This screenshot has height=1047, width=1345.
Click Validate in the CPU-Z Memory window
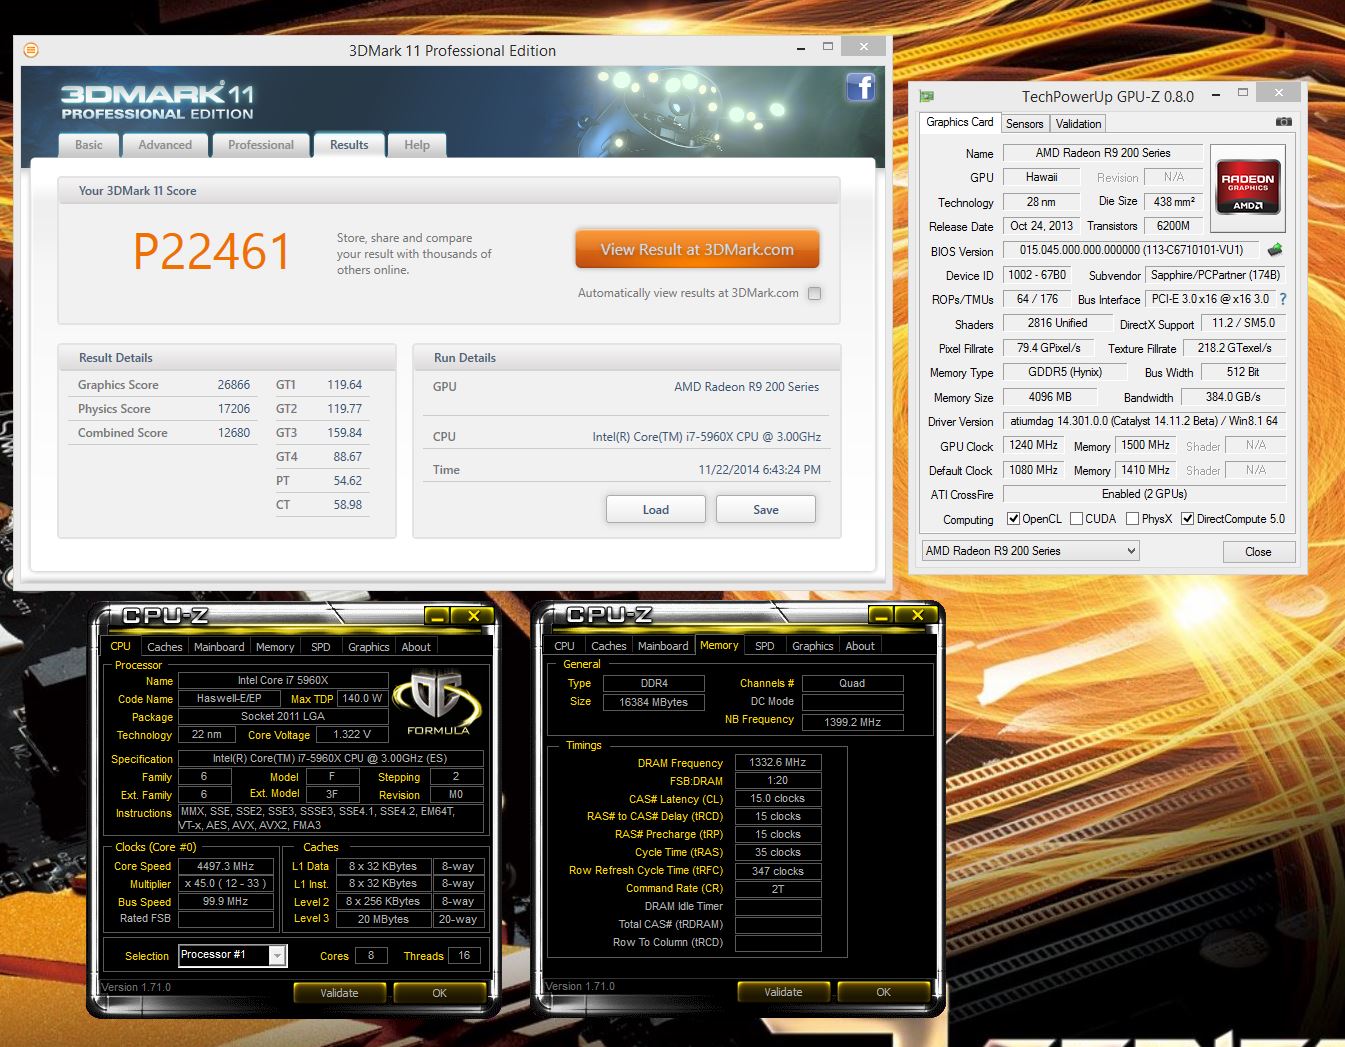coord(783,992)
